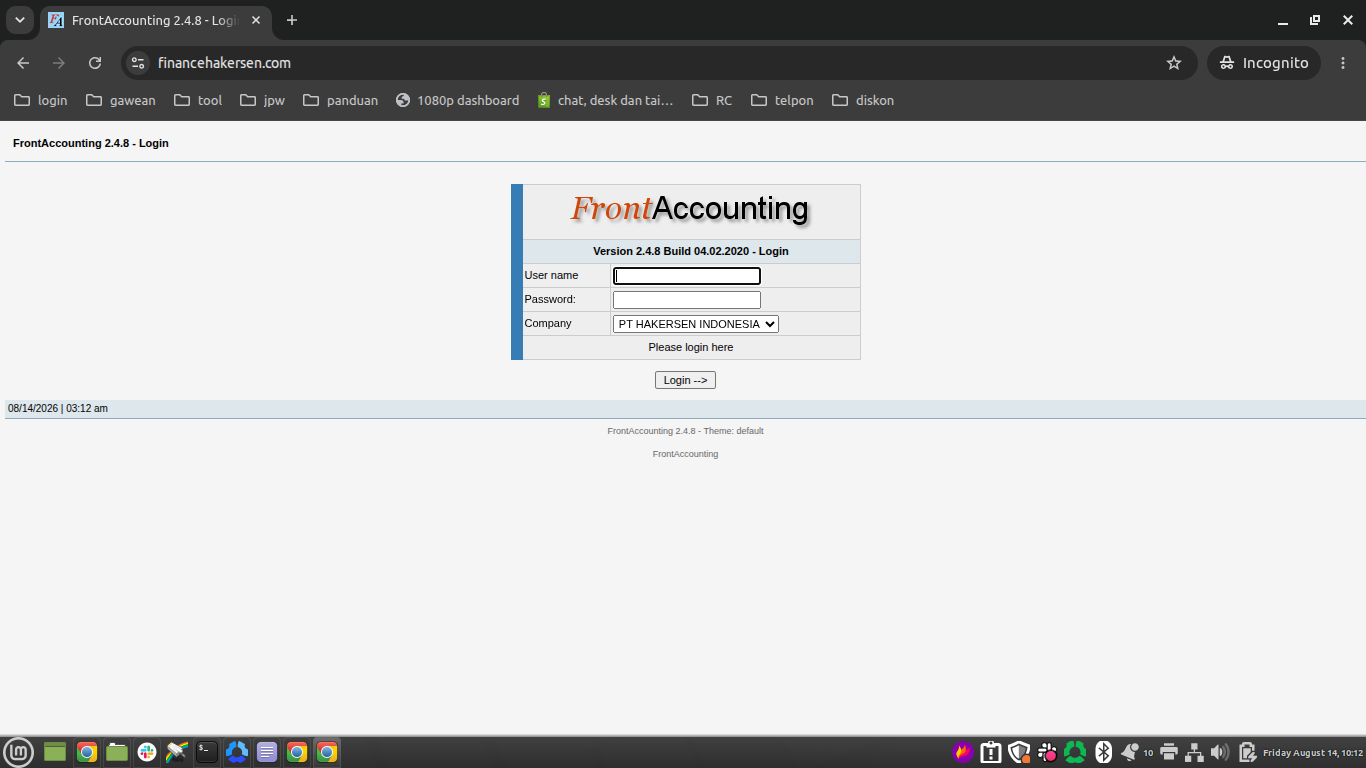This screenshot has width=1366, height=768.
Task: Click the Password input field
Action: (687, 300)
